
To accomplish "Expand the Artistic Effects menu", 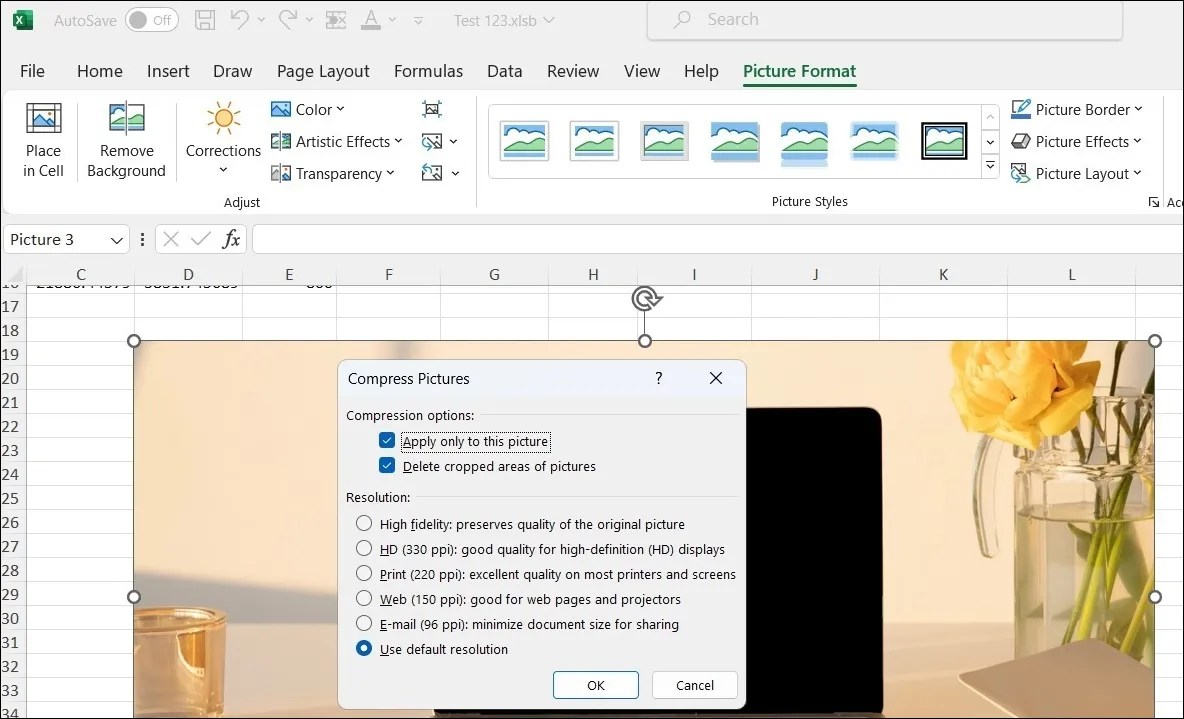I will point(336,141).
